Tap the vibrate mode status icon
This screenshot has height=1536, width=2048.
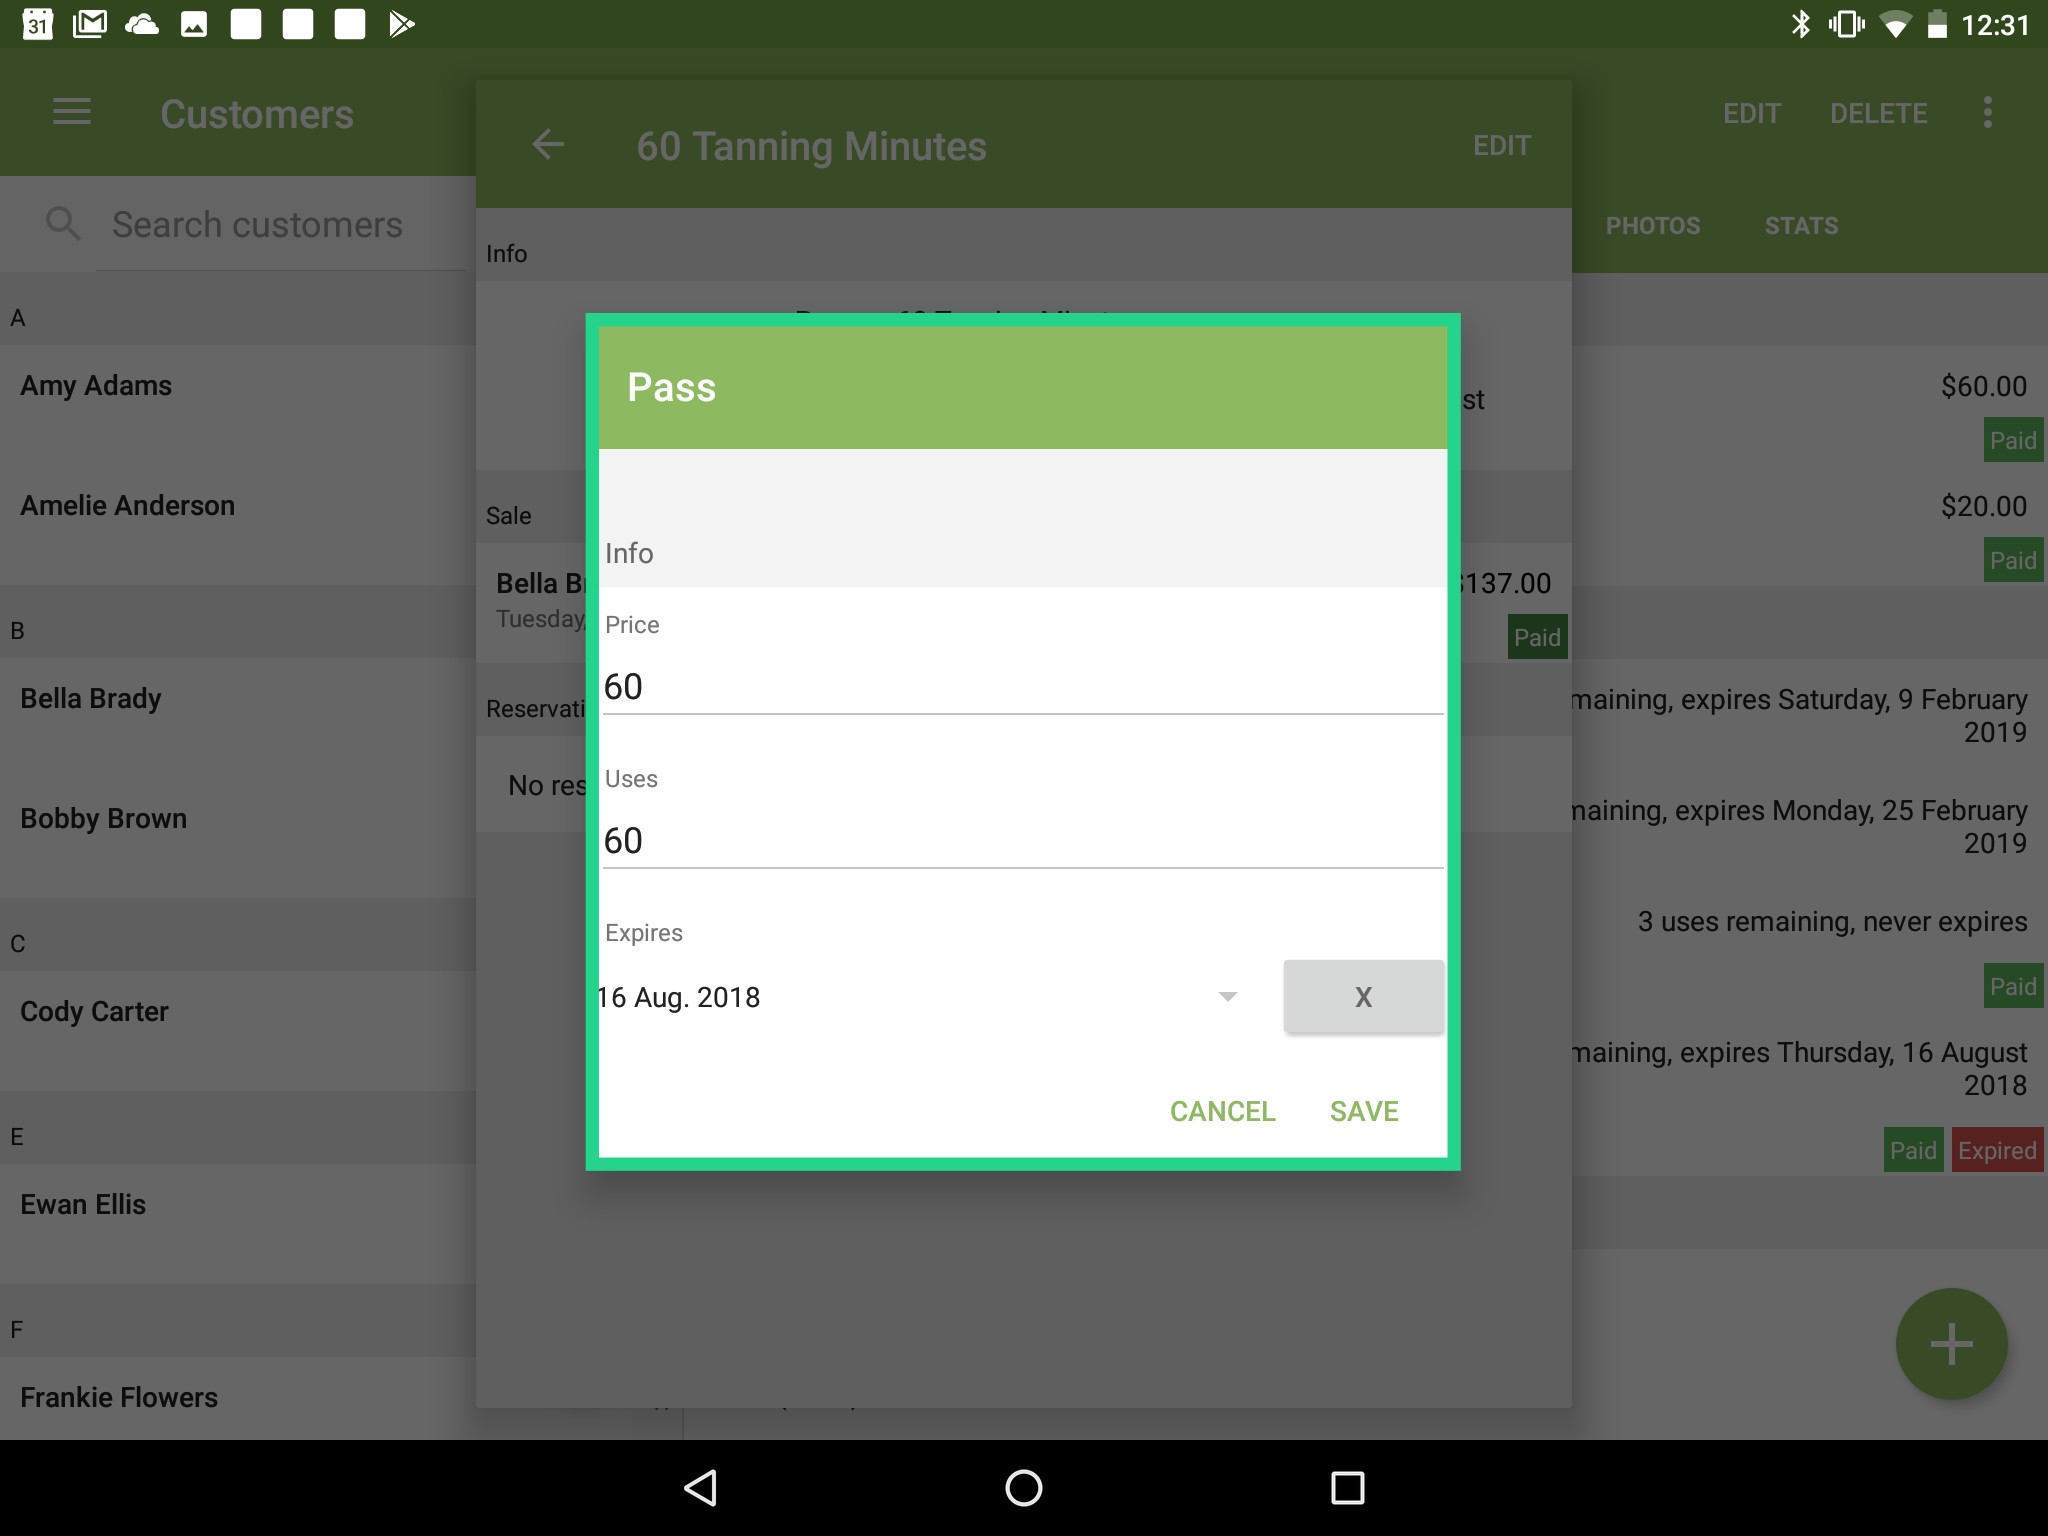coord(1846,24)
